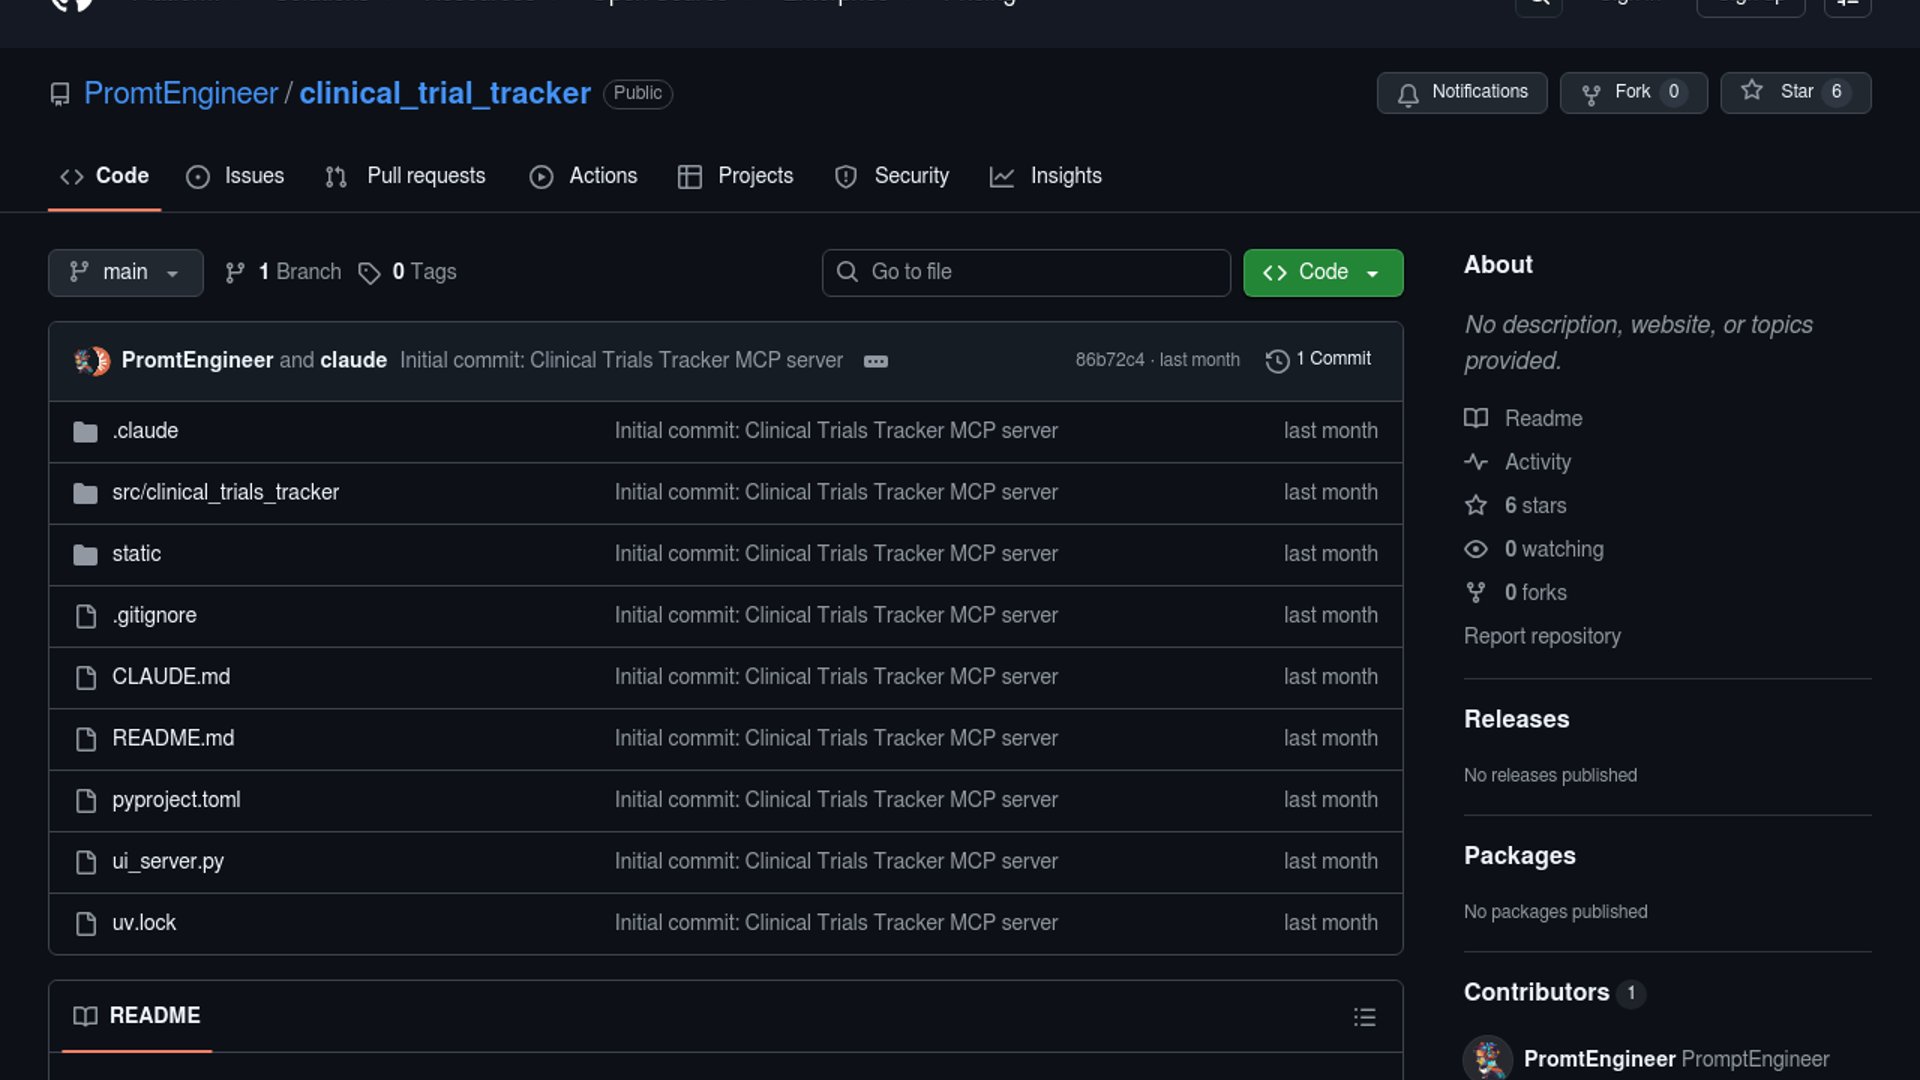The image size is (1920, 1080).
Task: Click the commit history clock icon
Action: tap(1277, 360)
